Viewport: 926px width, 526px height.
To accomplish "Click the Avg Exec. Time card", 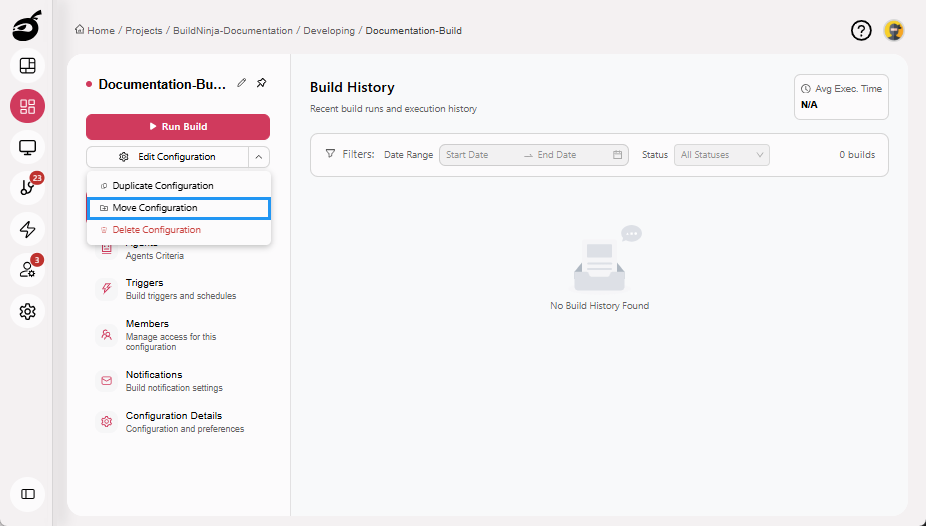I will coord(841,97).
